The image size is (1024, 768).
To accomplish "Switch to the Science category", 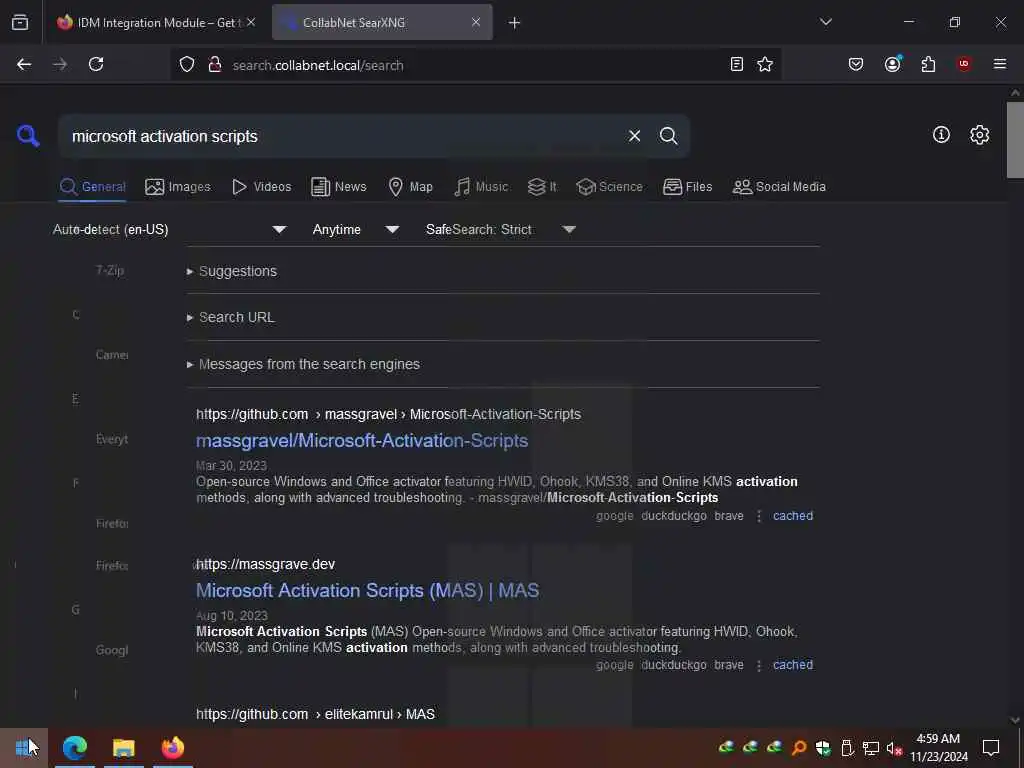I will point(609,187).
